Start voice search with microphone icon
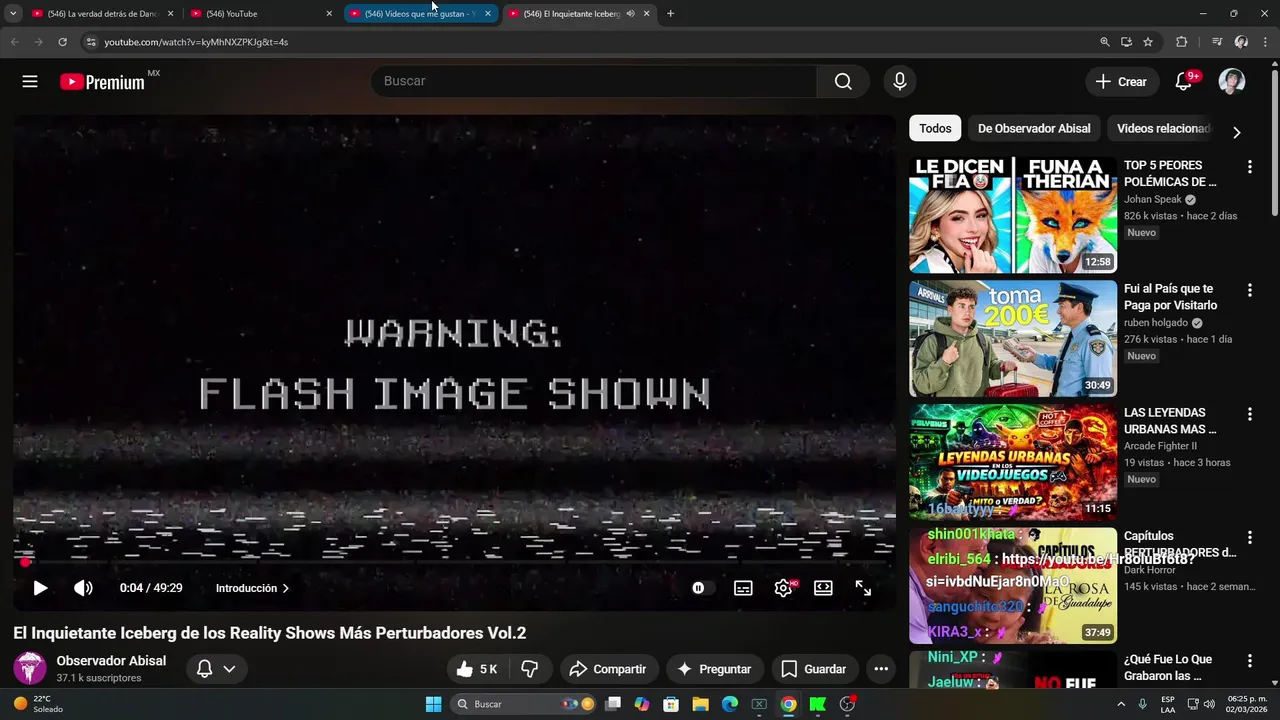Viewport: 1280px width, 720px height. pyautogui.click(x=900, y=82)
